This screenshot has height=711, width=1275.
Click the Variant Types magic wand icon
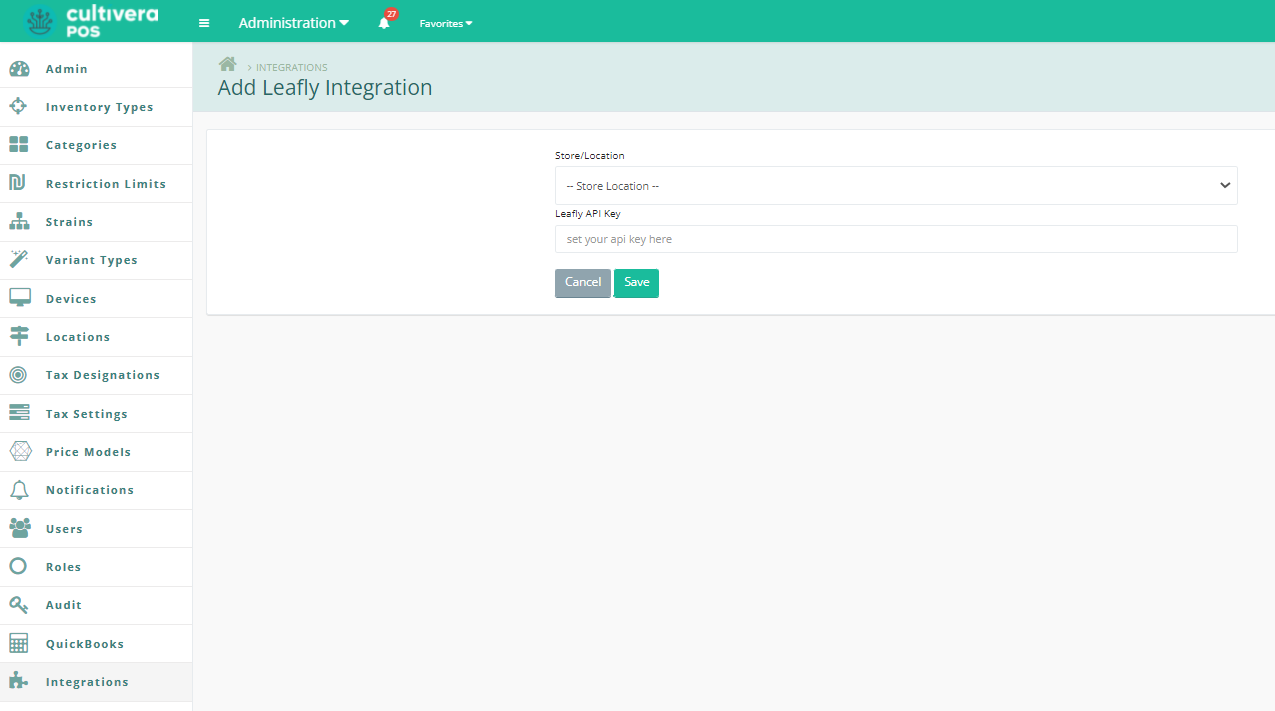18,260
